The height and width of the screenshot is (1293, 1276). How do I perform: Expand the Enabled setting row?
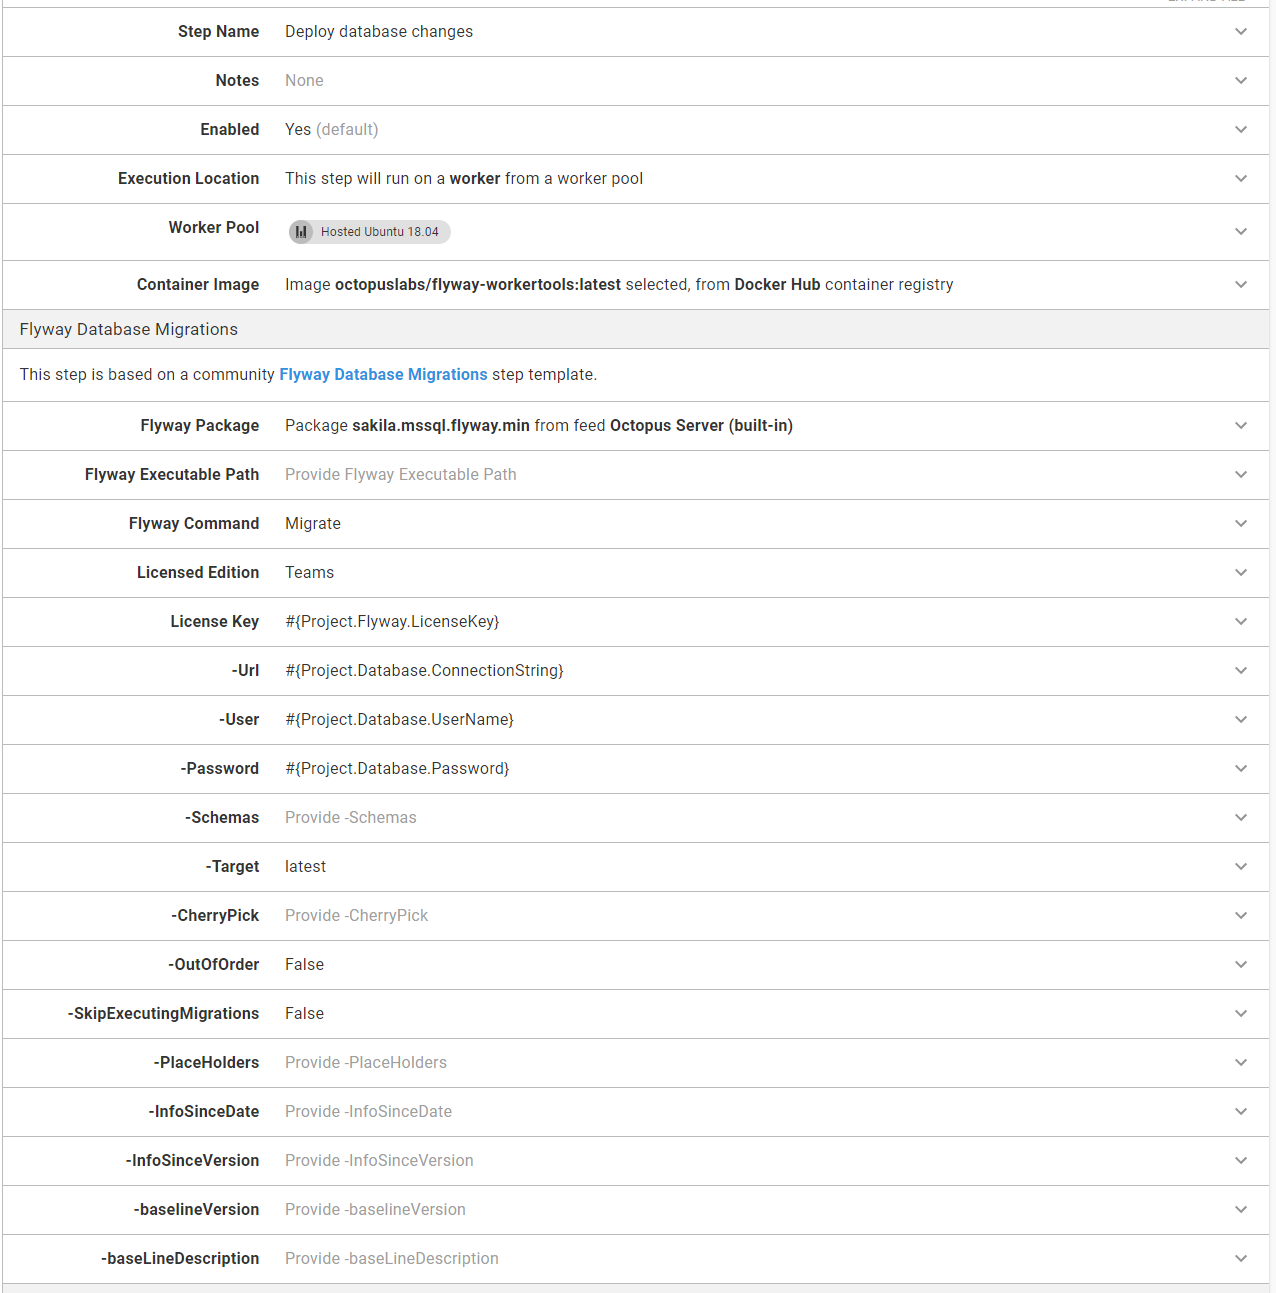[x=1241, y=129]
